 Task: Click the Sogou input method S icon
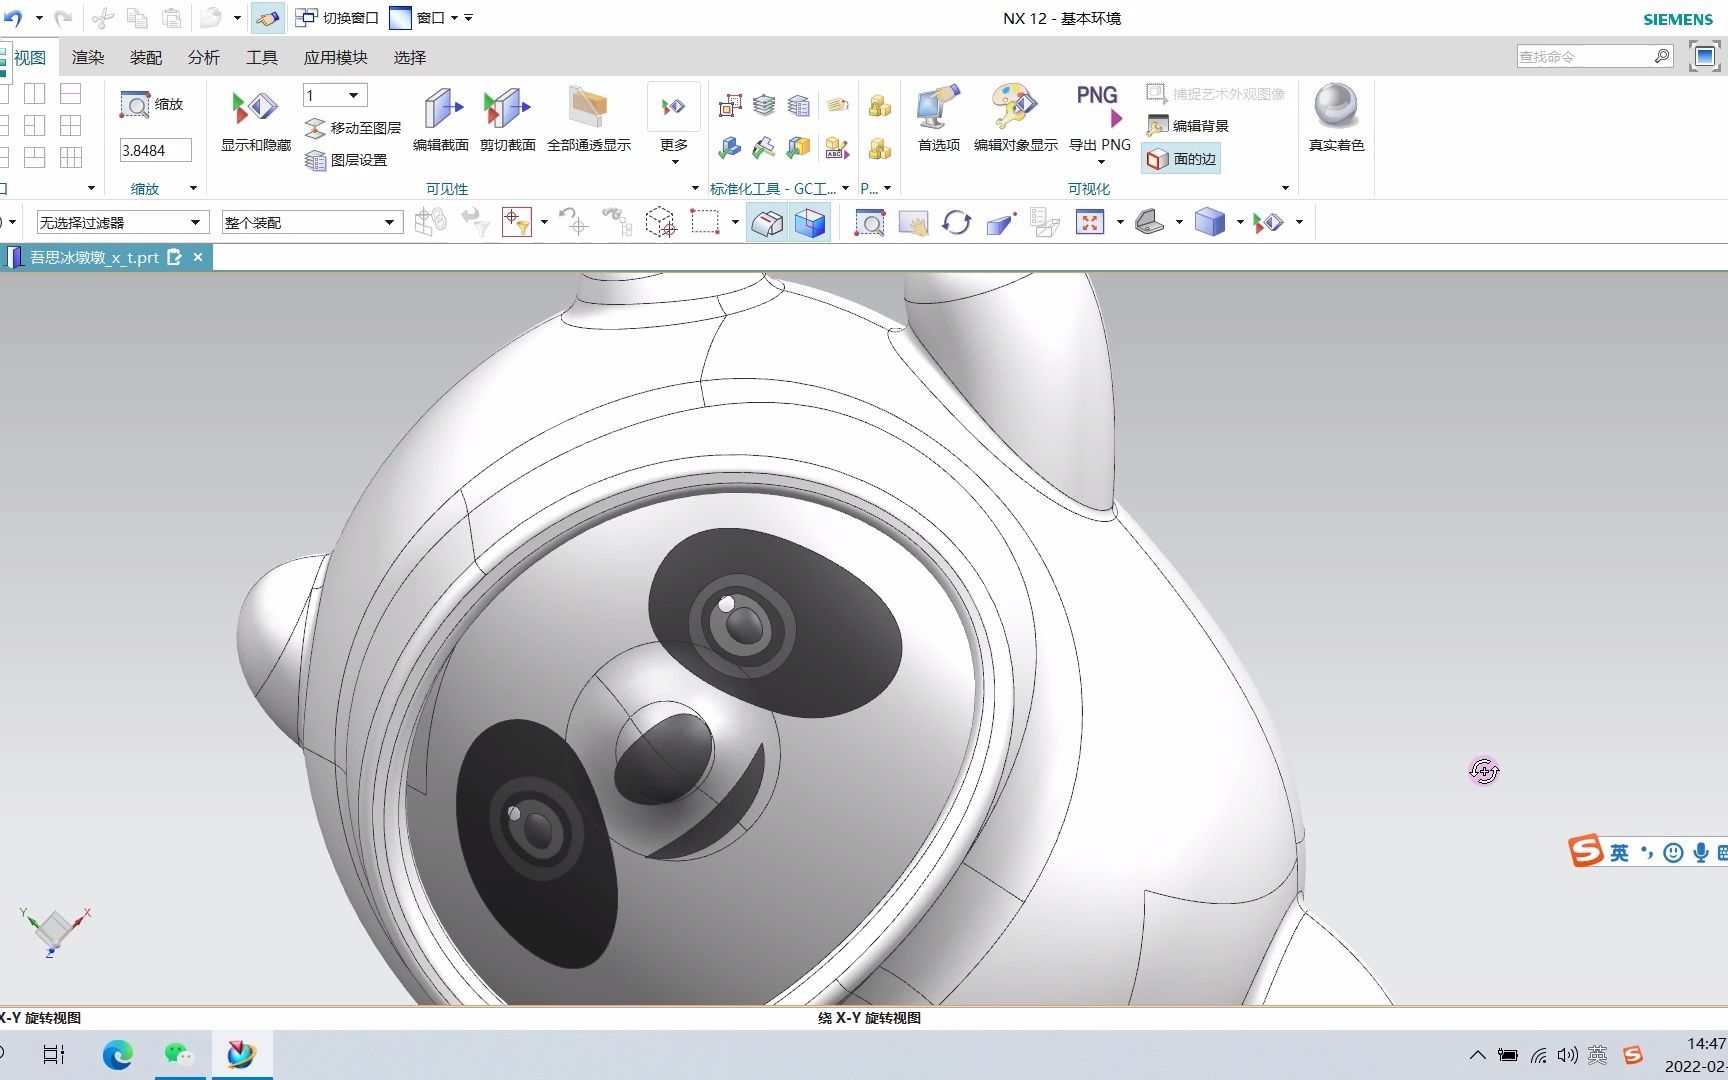pos(1633,1055)
